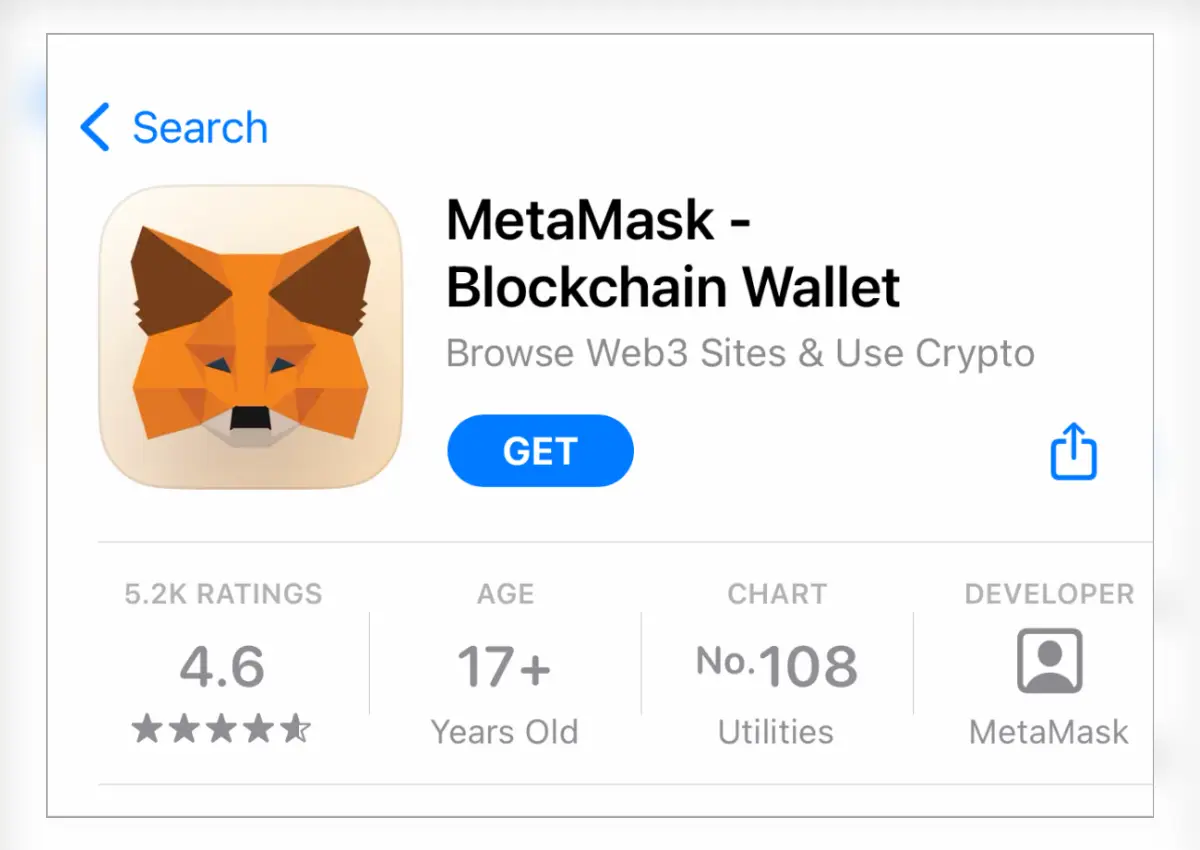Tap Search to go back
Viewport: 1200px width, 850px height.
(x=199, y=126)
